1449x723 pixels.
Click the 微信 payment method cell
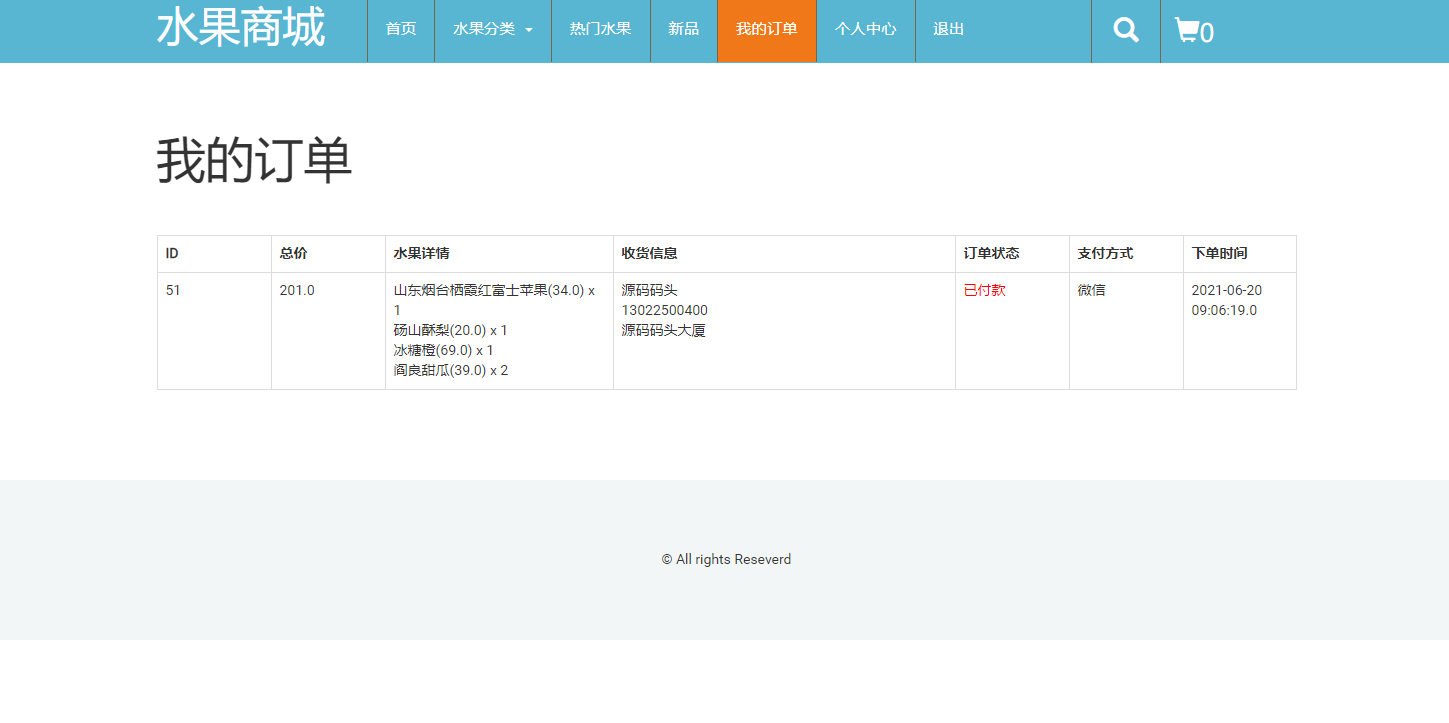tap(1091, 290)
